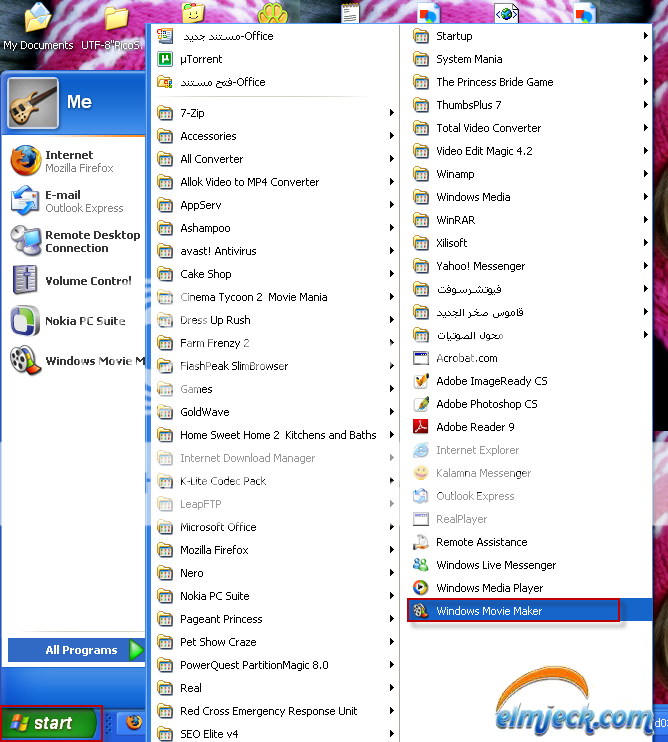Open Windows Movie Maker from pinned list

(x=26, y=361)
